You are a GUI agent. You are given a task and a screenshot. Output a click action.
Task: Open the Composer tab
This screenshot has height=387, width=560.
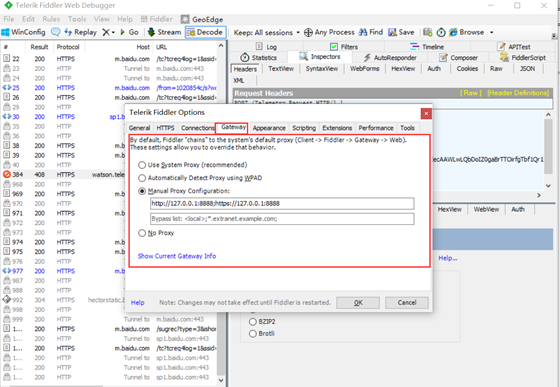(x=458, y=57)
